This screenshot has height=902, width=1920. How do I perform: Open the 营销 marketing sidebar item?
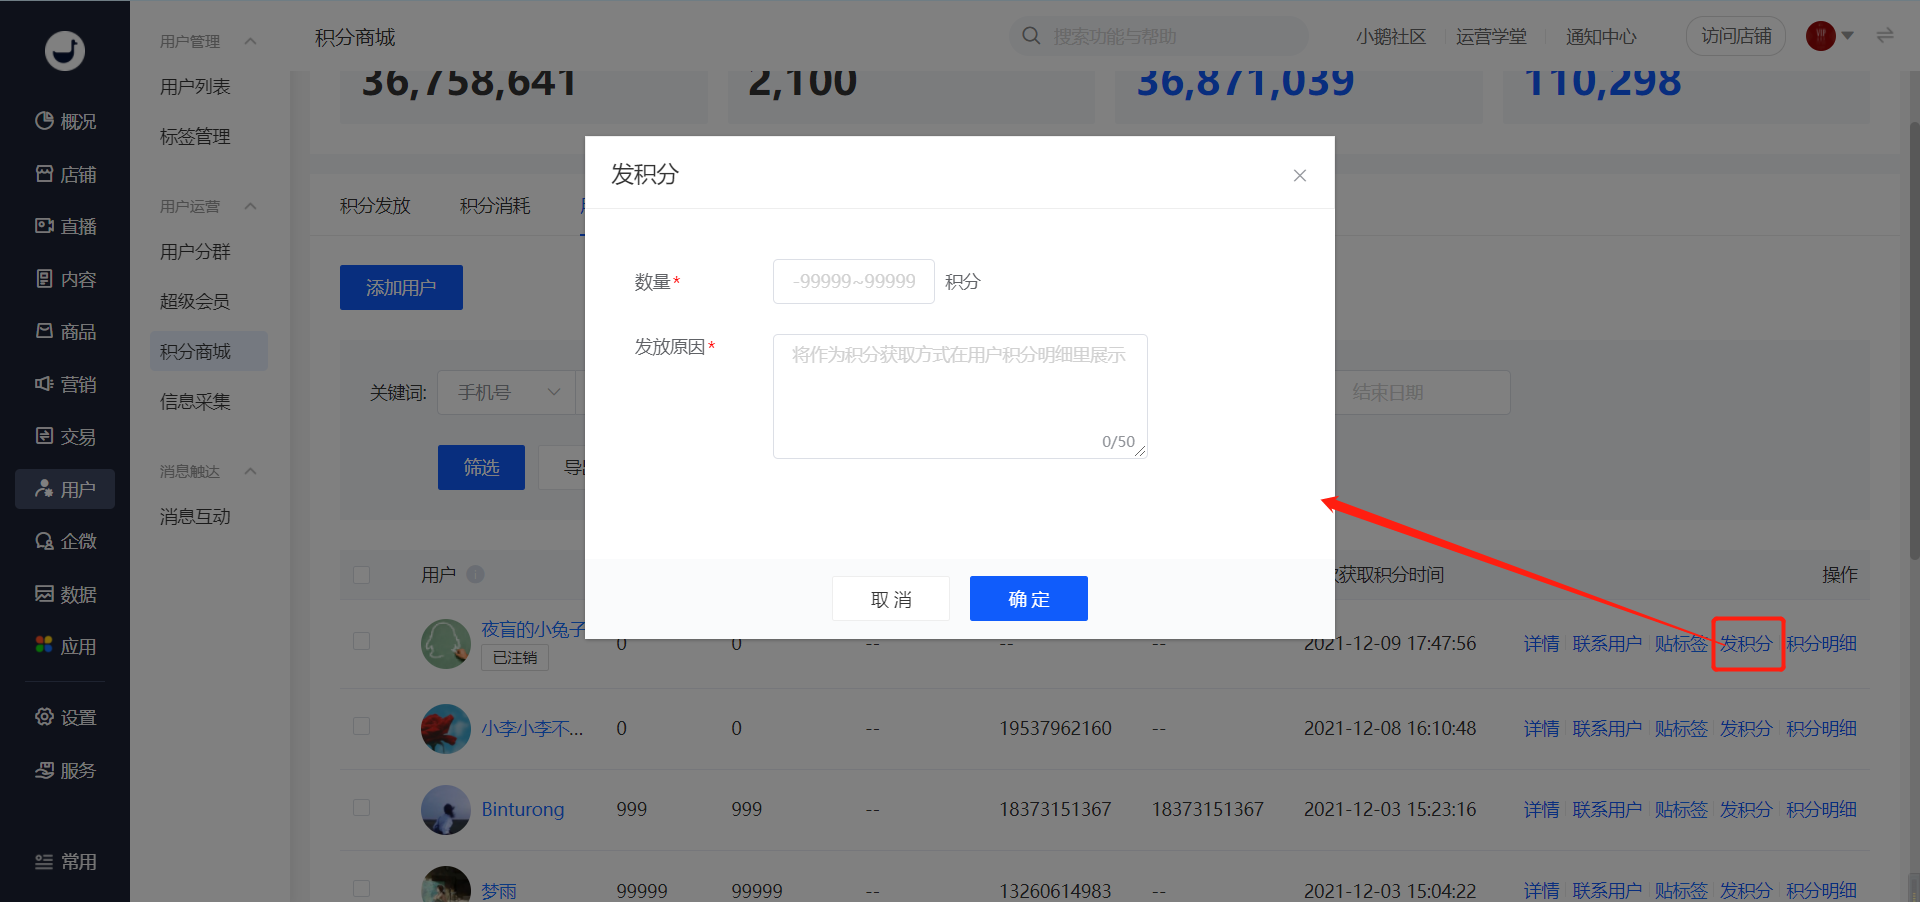coord(65,384)
